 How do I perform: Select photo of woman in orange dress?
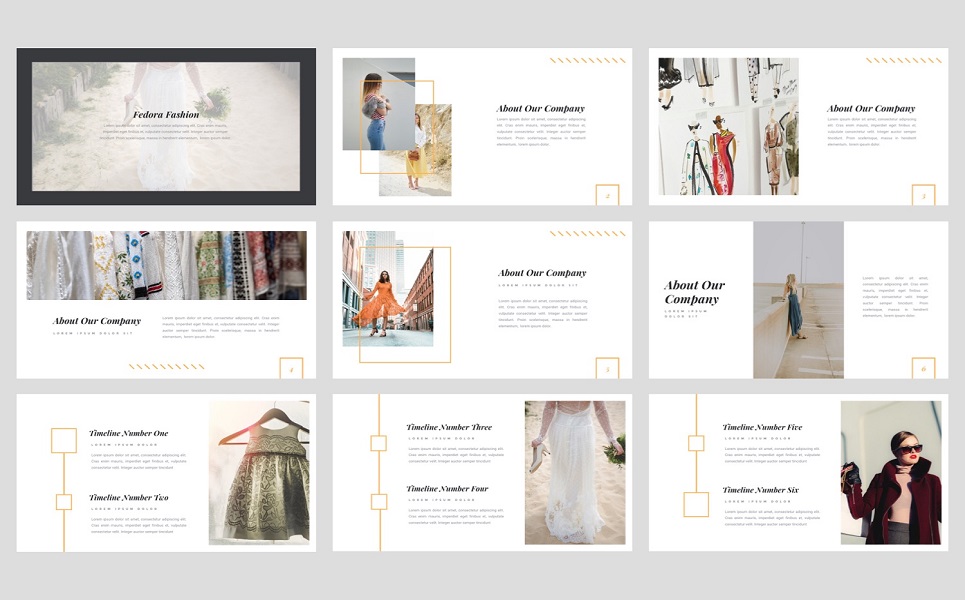click(388, 289)
